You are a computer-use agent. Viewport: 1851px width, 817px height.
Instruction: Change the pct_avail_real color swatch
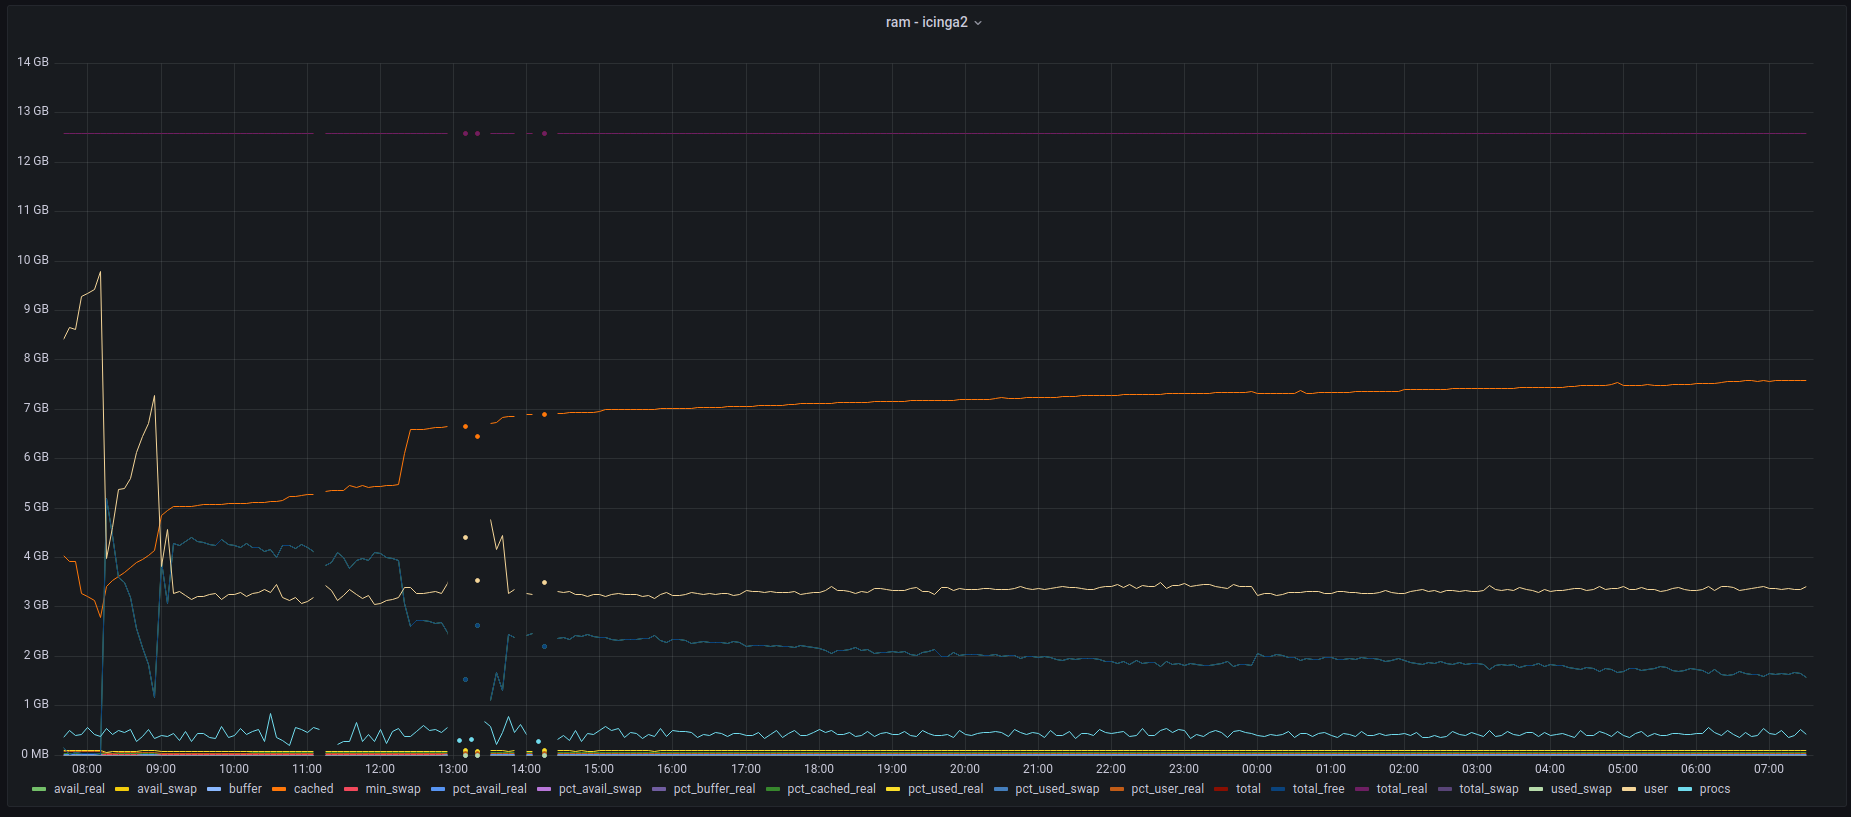(x=438, y=789)
